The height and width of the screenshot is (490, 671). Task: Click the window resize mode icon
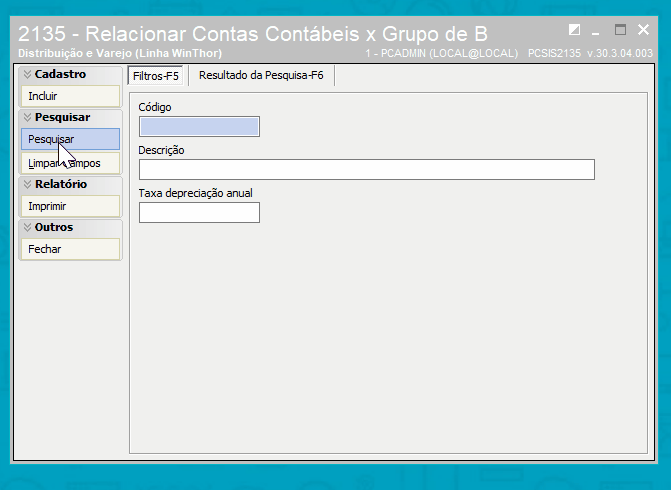pyautogui.click(x=574, y=30)
